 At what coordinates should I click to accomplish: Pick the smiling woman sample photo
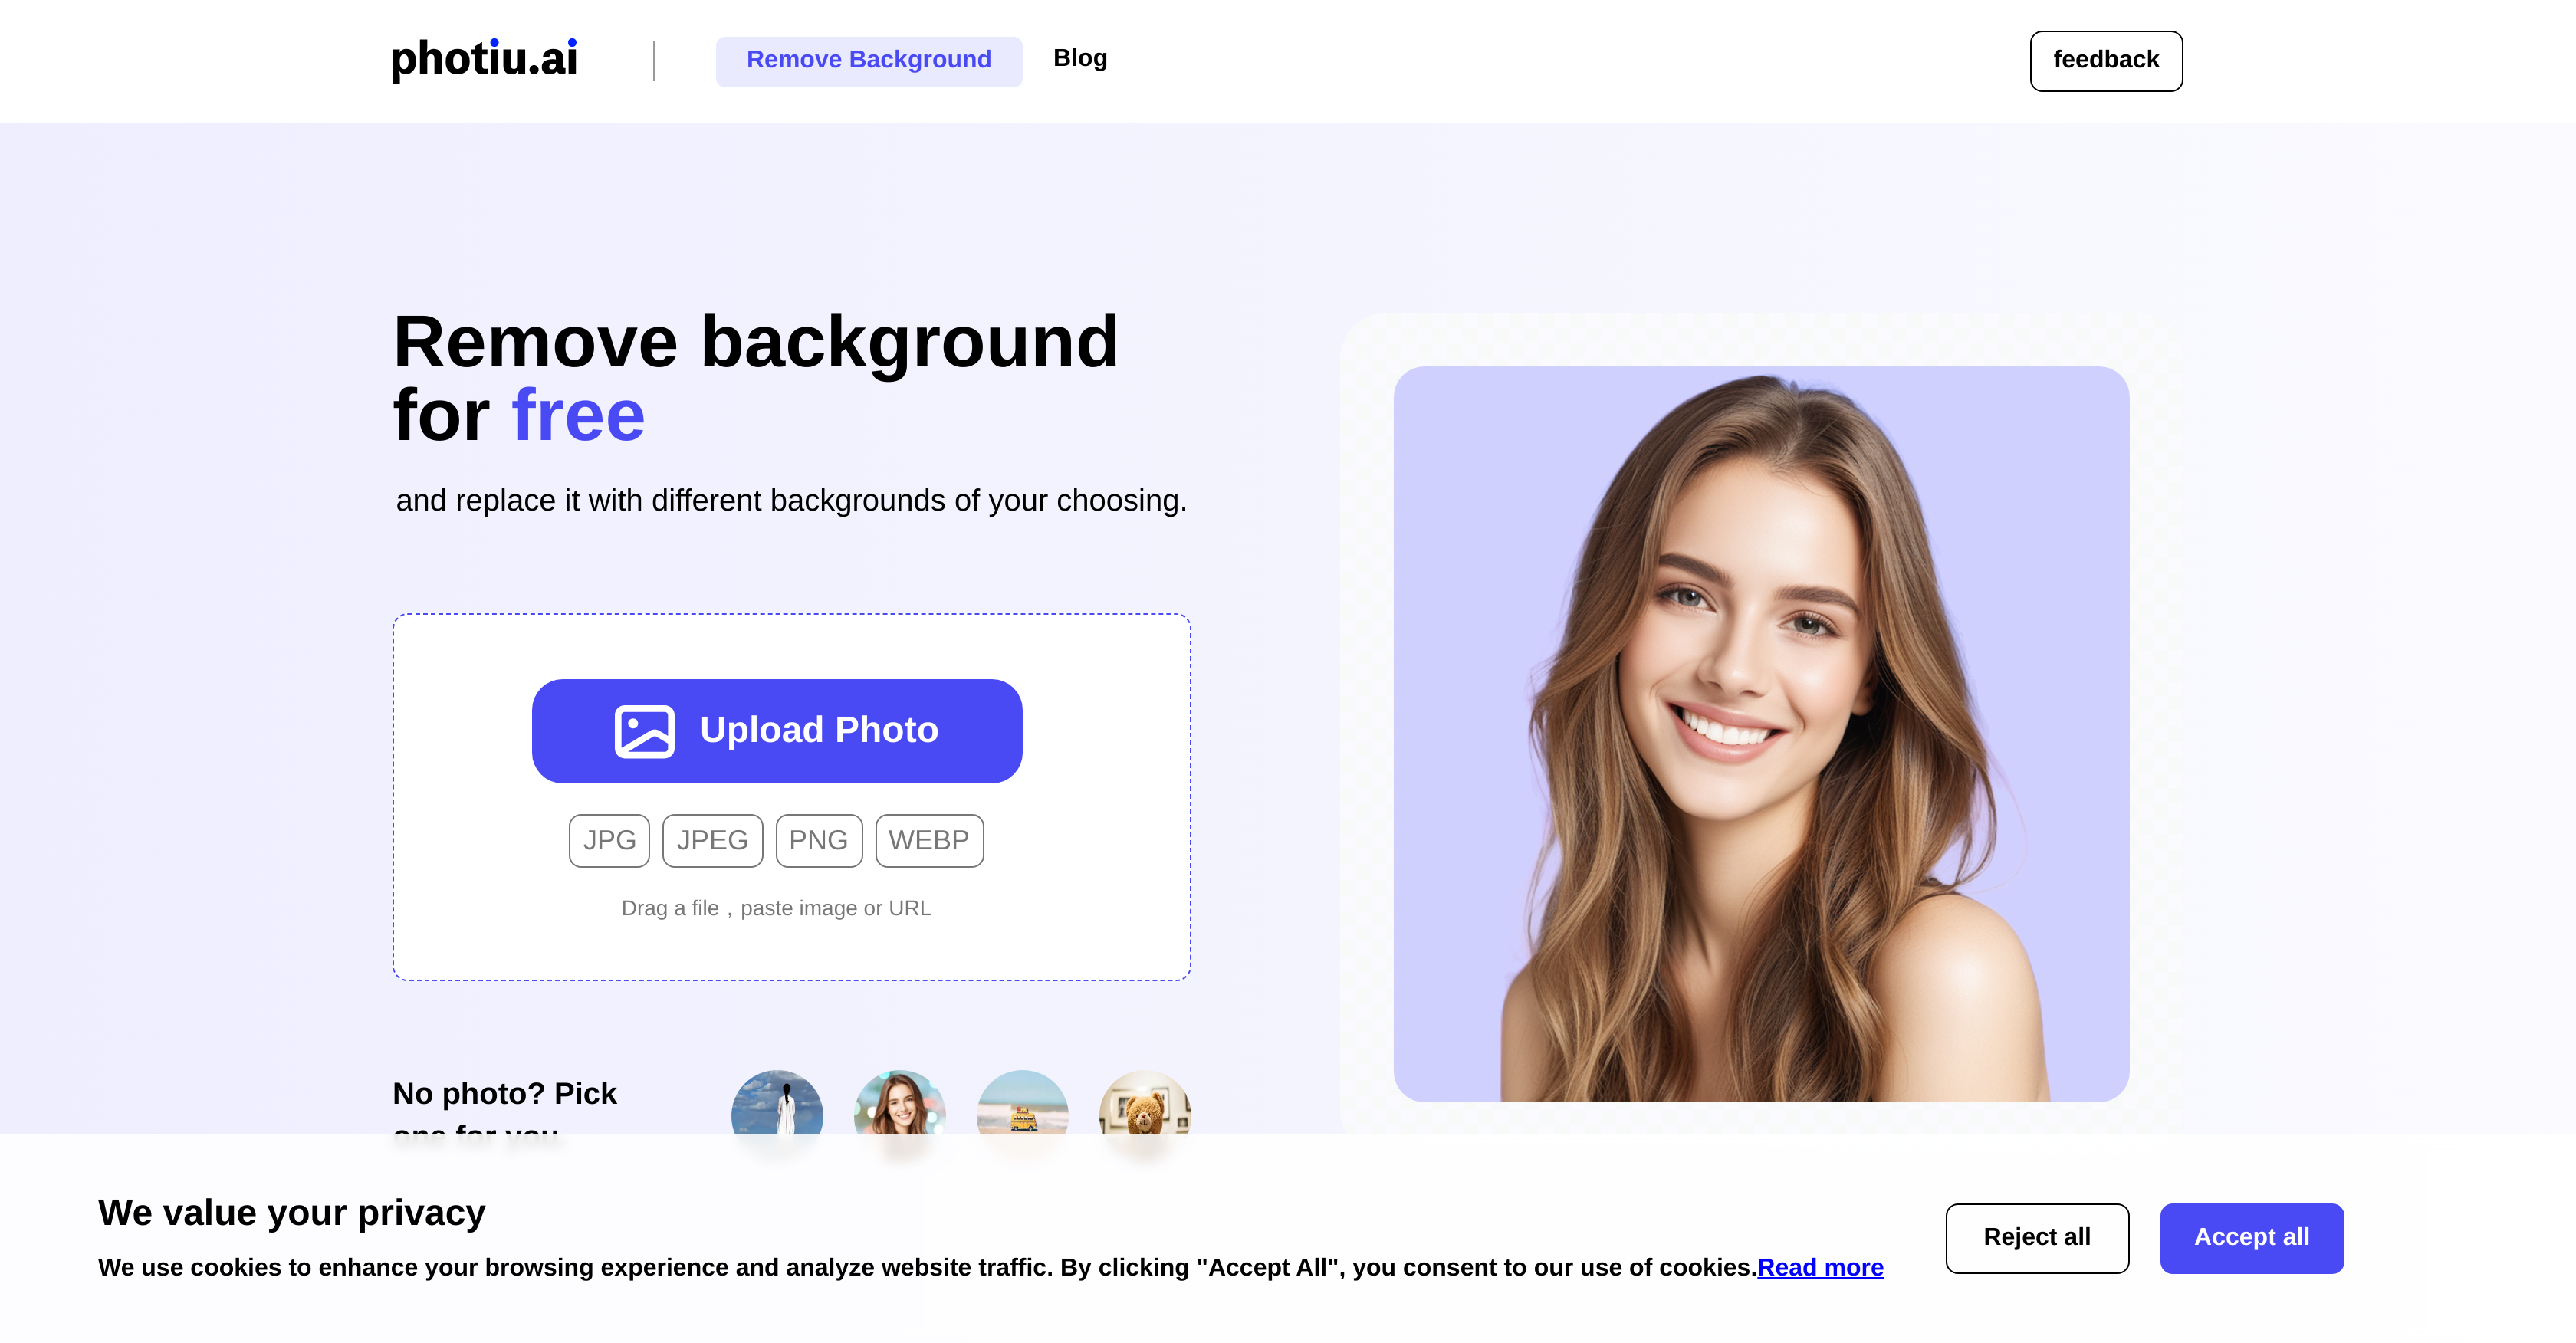tap(899, 1104)
